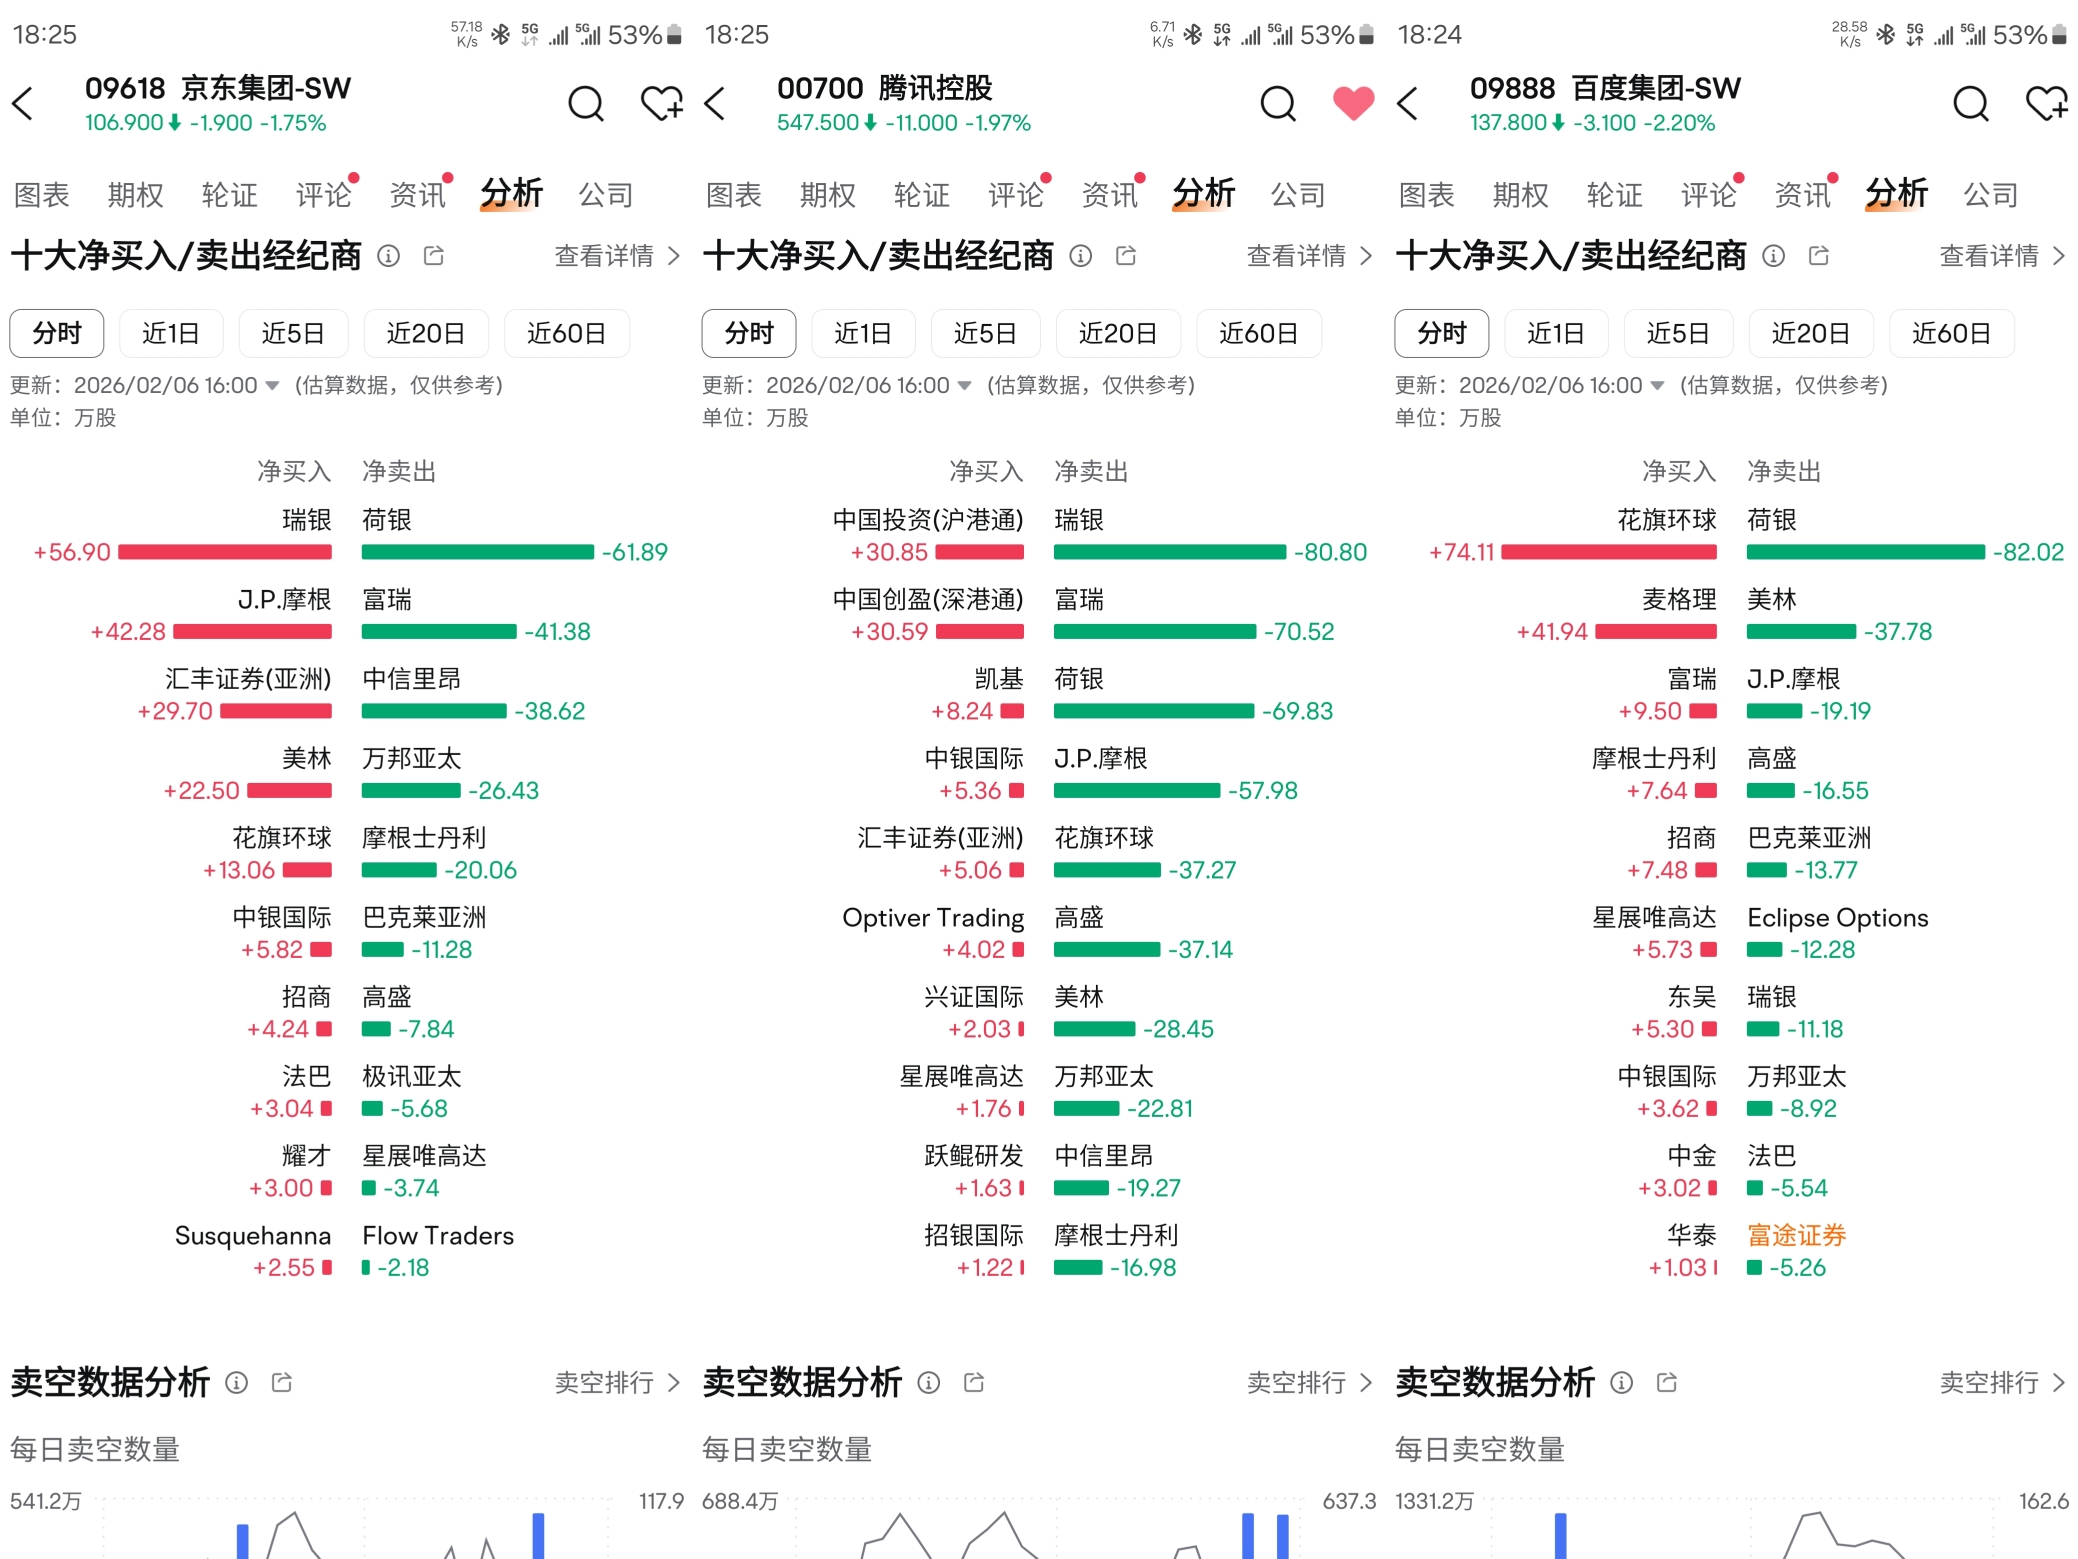Tap search icon on JD.com stock page
Viewport: 2078px width, 1559px height.
click(585, 103)
